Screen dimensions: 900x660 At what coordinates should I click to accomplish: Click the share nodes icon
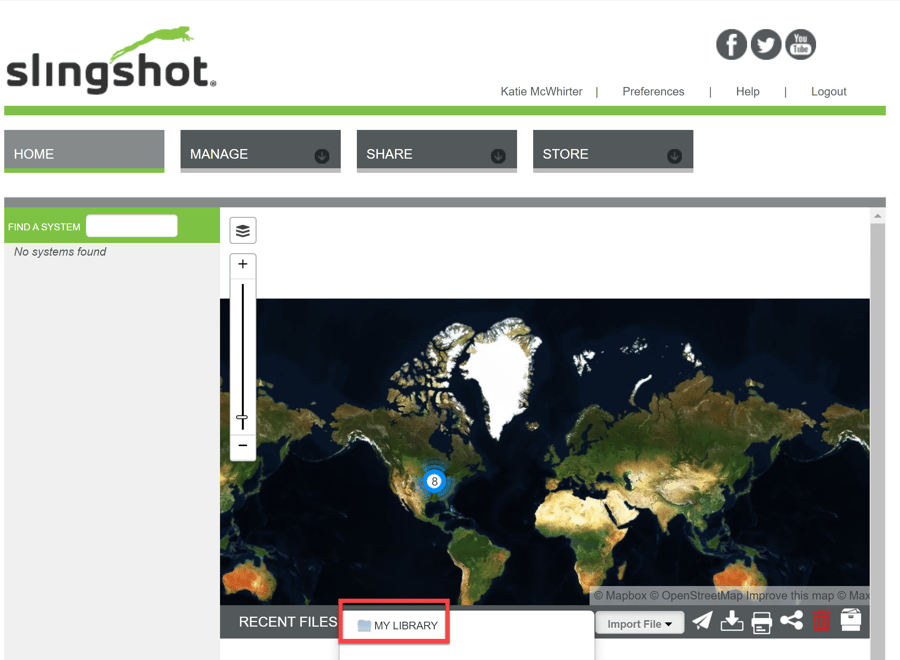point(792,622)
